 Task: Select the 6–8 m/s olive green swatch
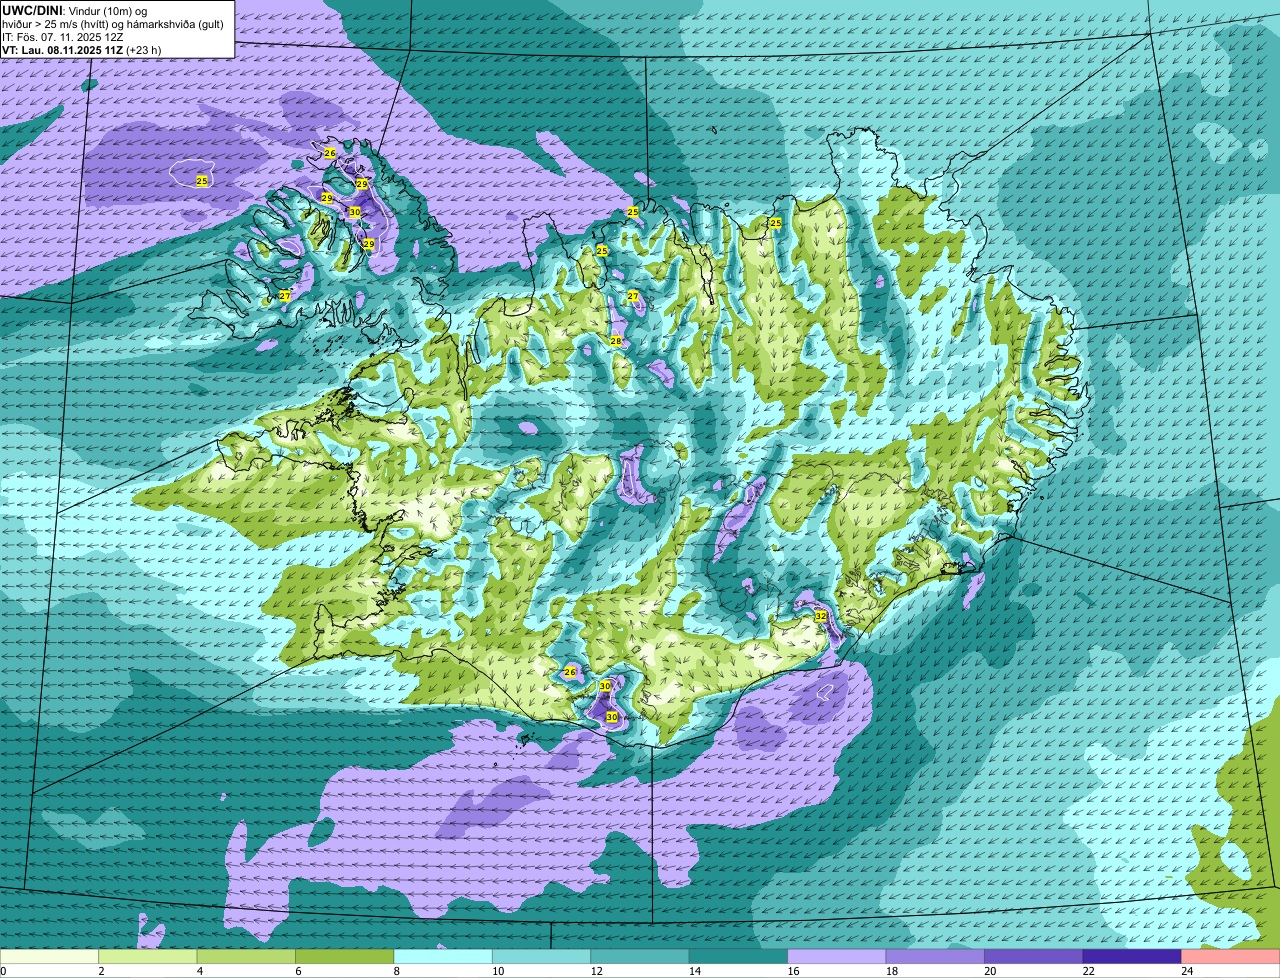tap(346, 956)
